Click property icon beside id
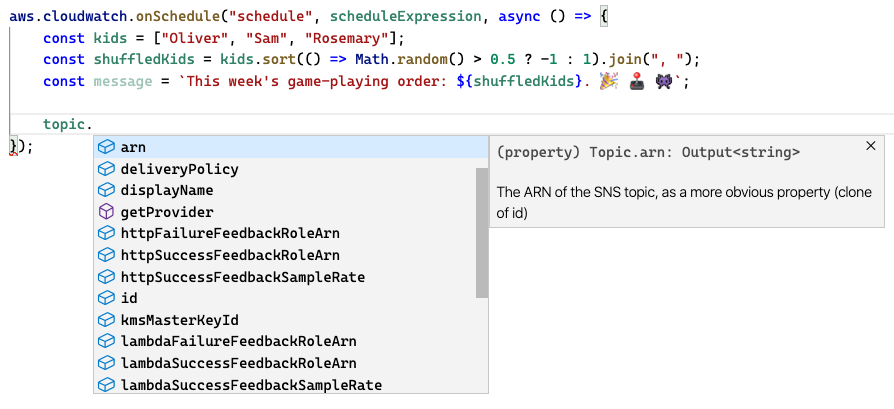The image size is (894, 409). tap(106, 298)
